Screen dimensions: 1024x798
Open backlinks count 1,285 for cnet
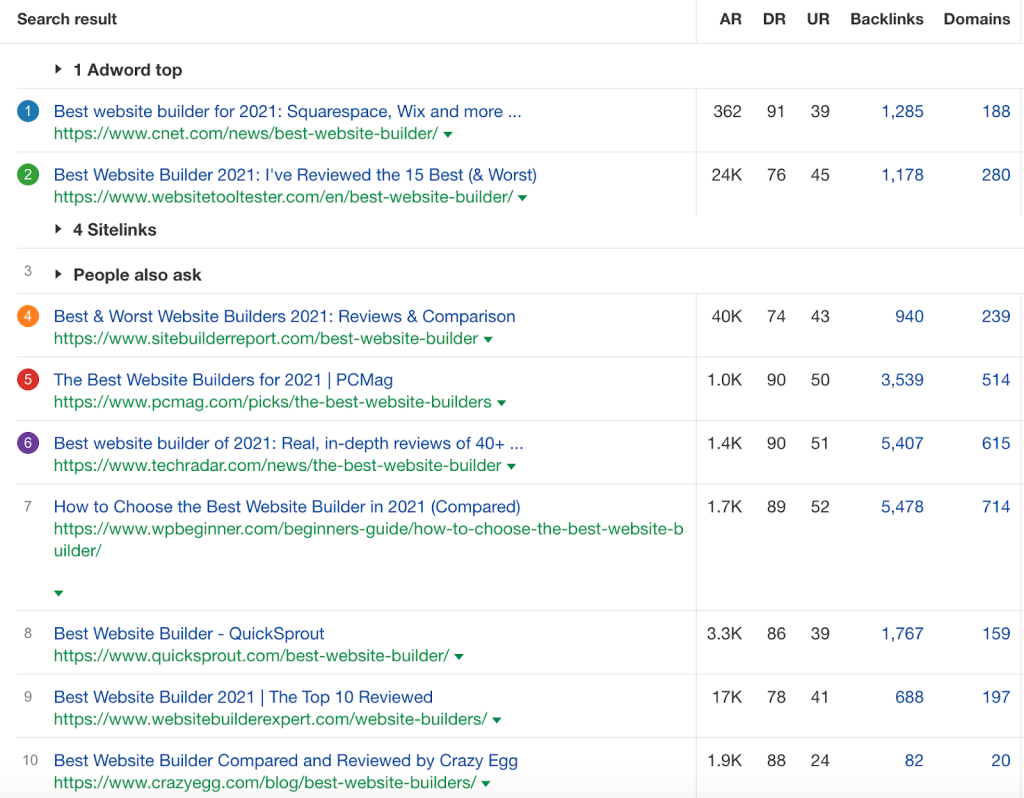tap(903, 111)
